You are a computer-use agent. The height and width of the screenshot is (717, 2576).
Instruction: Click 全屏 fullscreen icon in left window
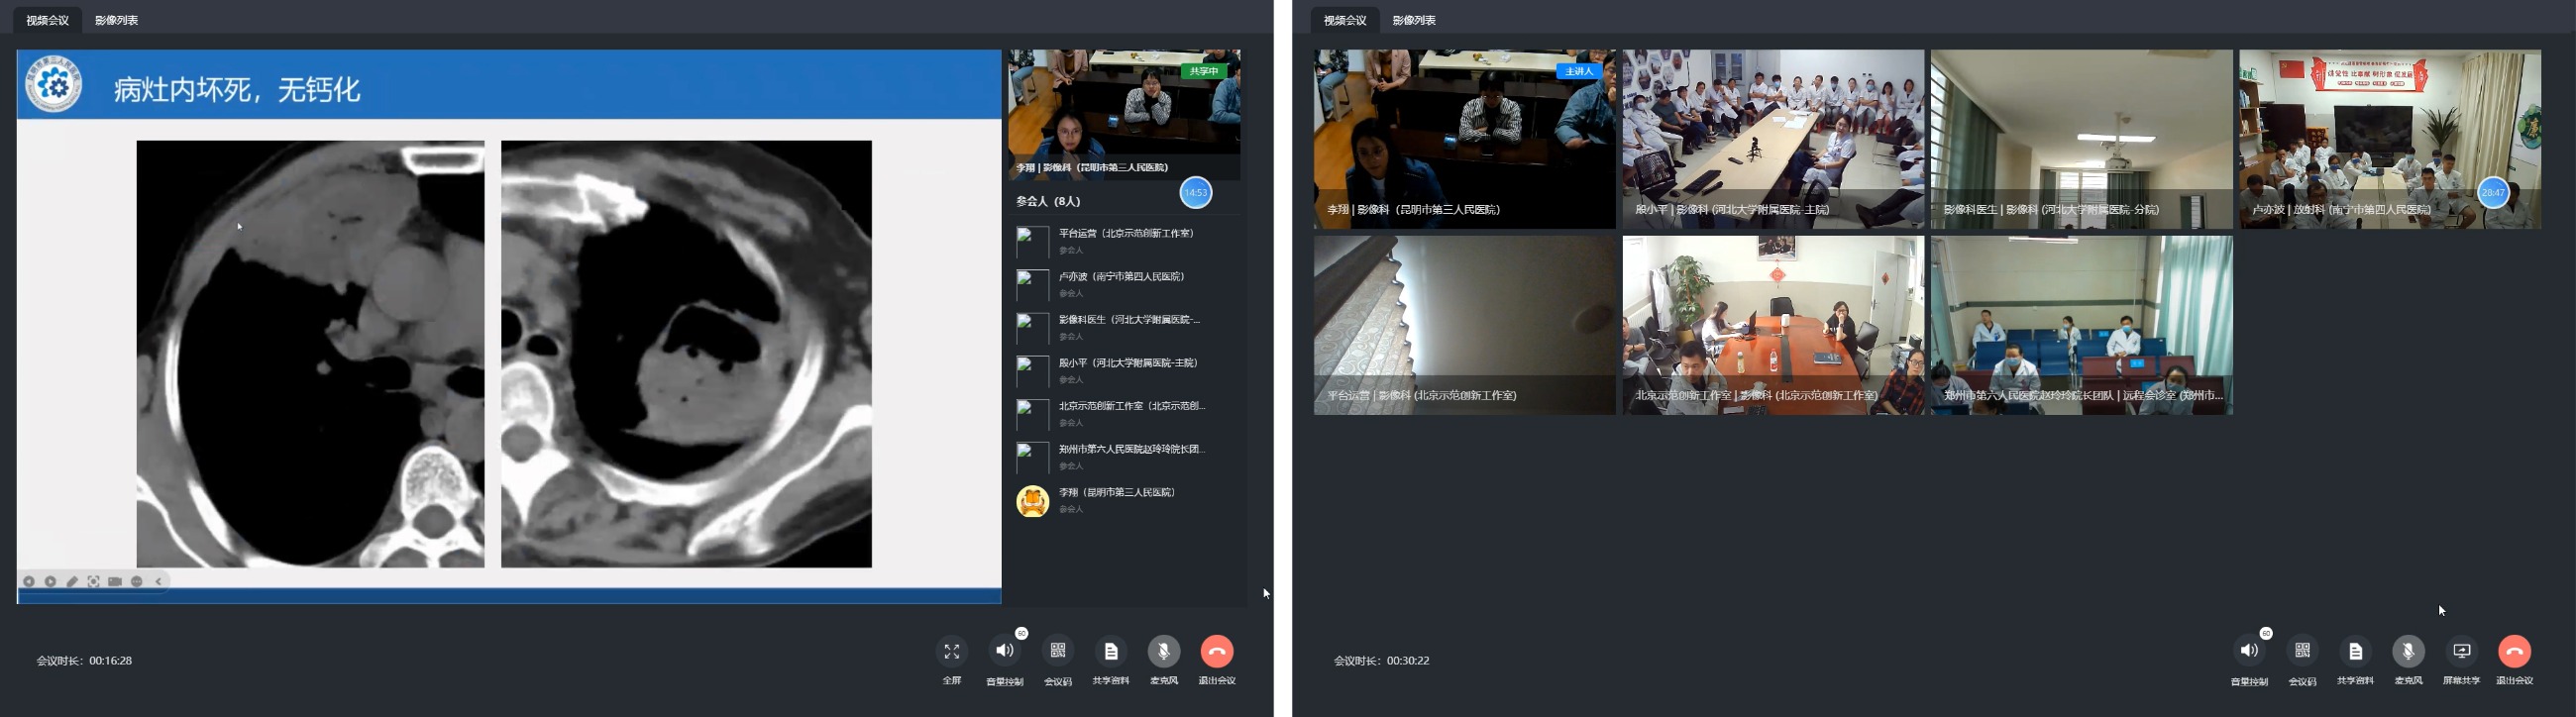[x=951, y=651]
